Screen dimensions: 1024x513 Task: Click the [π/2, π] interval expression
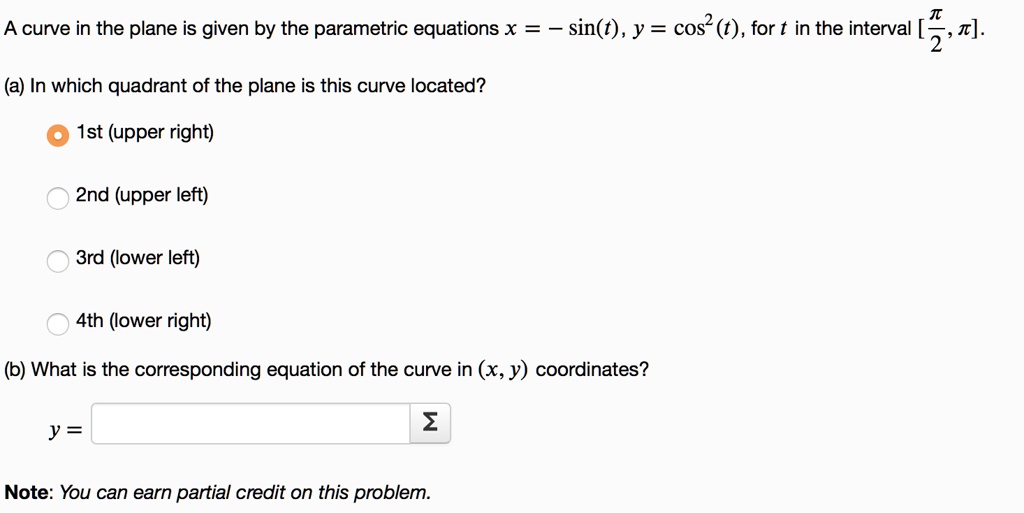click(949, 30)
